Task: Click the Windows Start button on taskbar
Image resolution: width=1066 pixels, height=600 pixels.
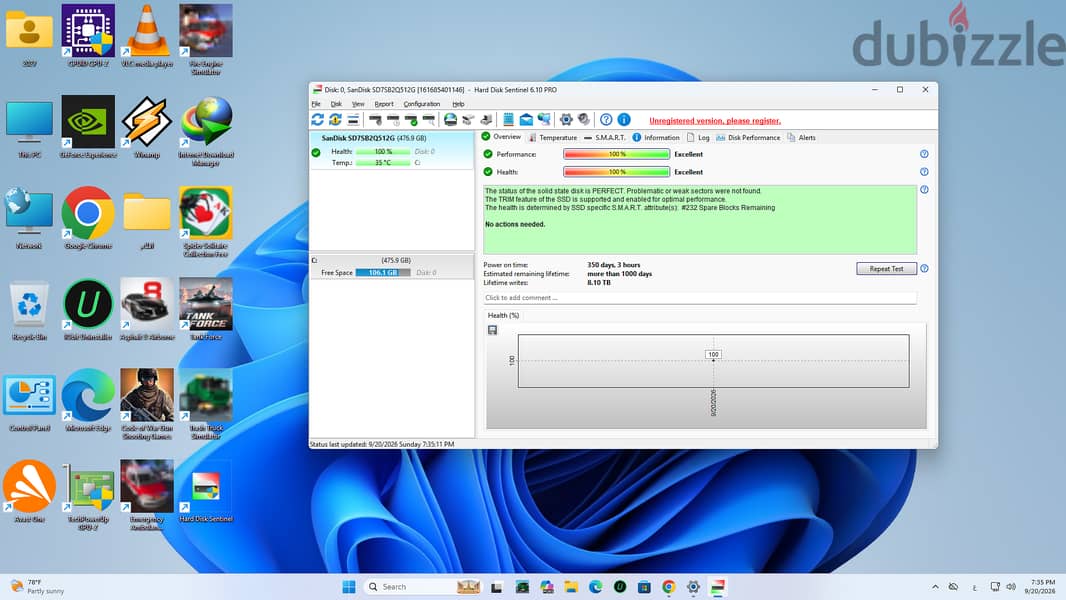Action: click(x=349, y=587)
